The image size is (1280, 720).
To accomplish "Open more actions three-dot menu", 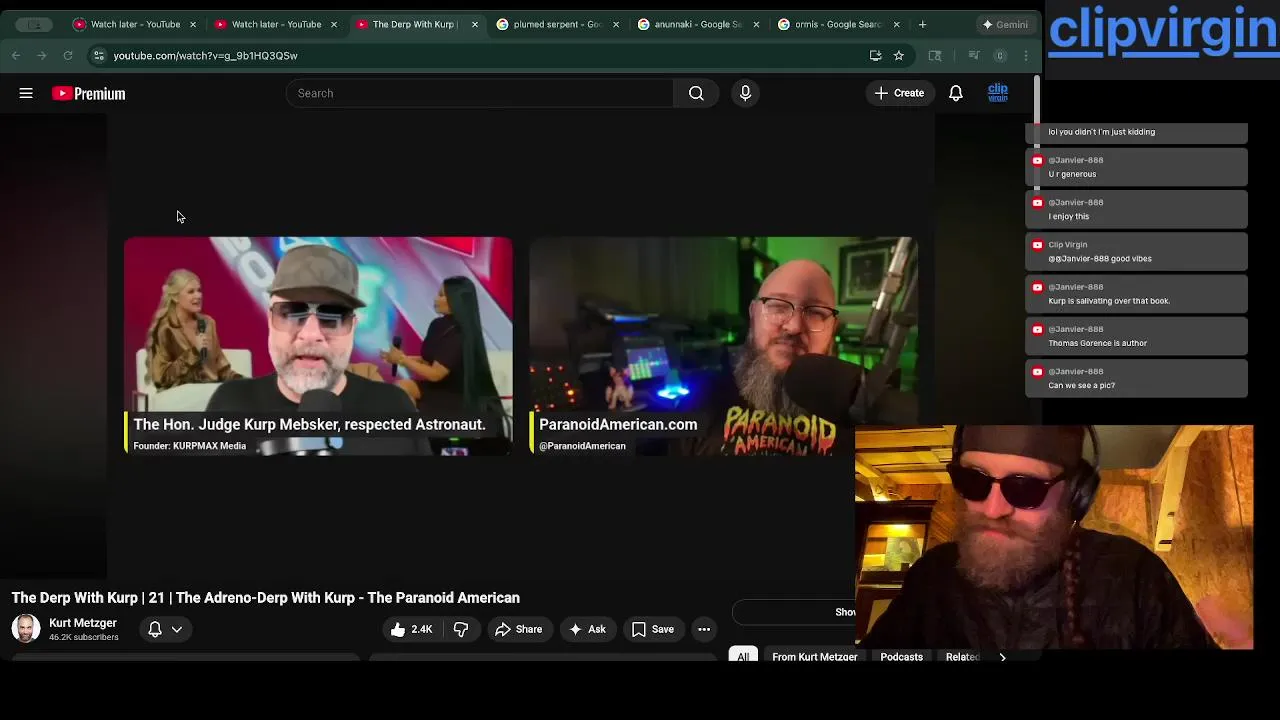I will pos(704,629).
